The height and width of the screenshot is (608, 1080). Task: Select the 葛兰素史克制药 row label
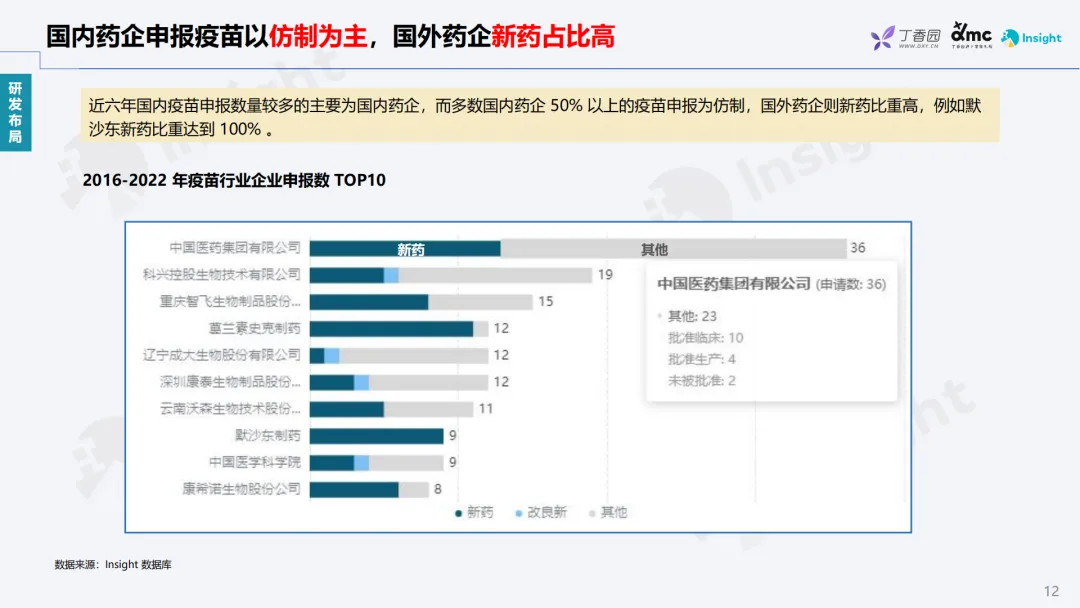pos(255,328)
